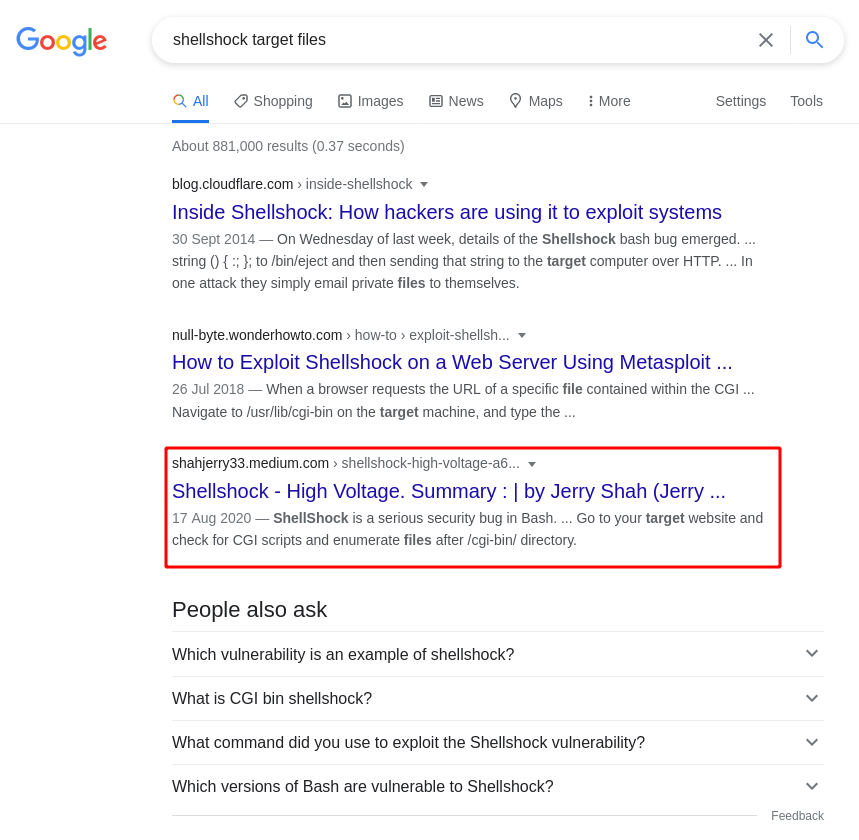Viewport: 859px width, 840px height.
Task: Open the Shopping tab
Action: click(273, 101)
